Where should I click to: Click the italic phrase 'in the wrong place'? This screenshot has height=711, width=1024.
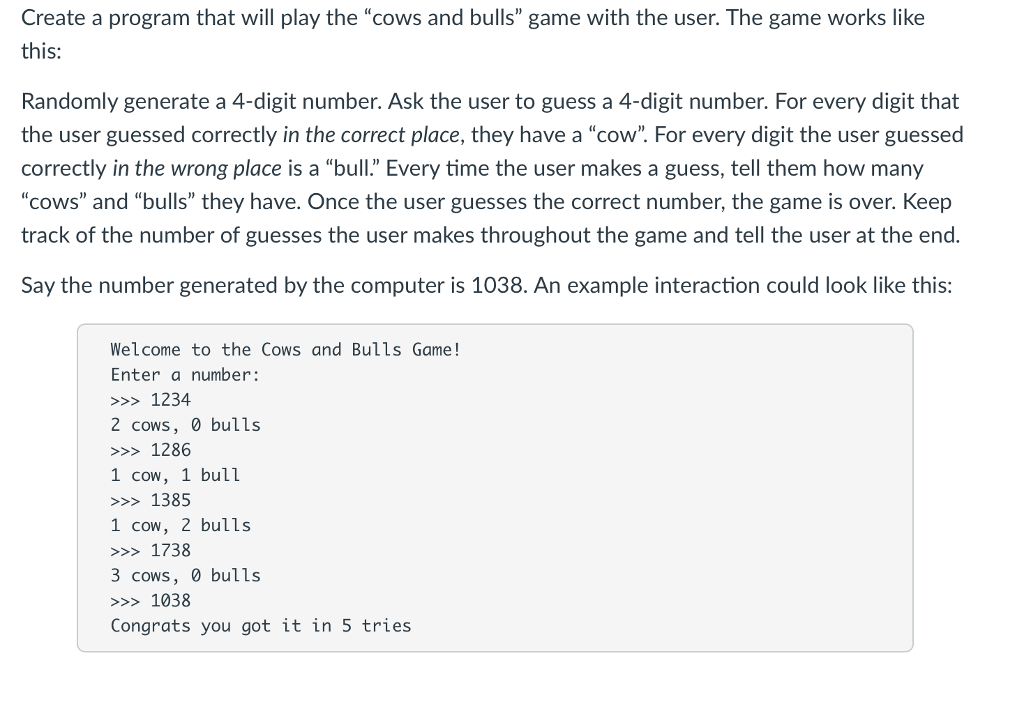[x=197, y=168]
